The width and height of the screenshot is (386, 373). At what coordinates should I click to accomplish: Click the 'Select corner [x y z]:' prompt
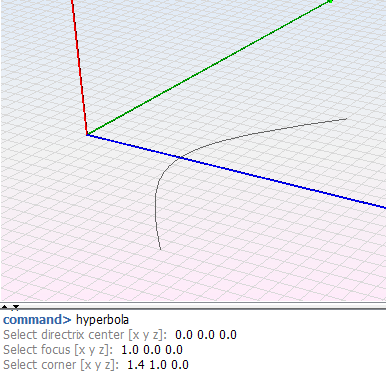(61, 365)
